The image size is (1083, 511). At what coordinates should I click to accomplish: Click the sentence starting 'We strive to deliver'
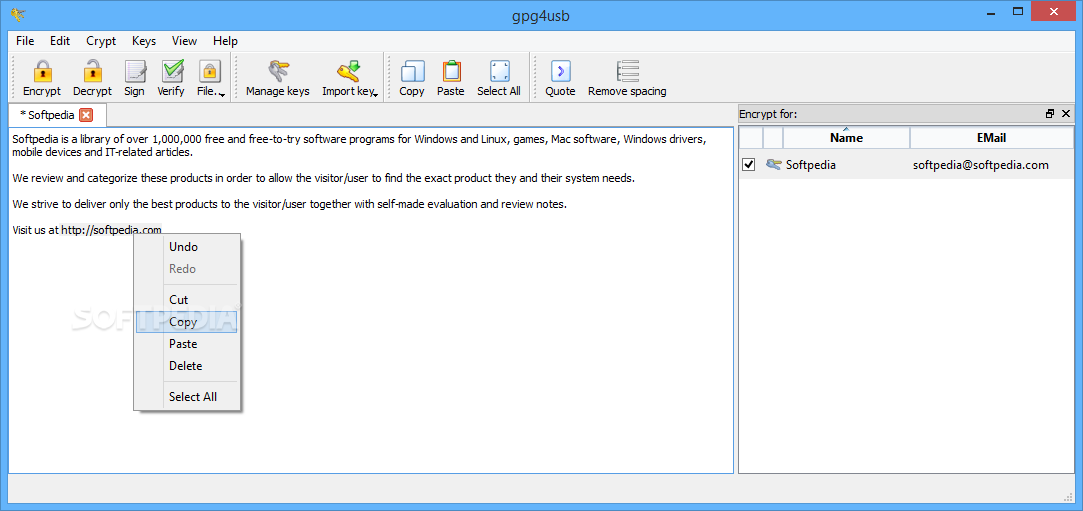[290, 204]
